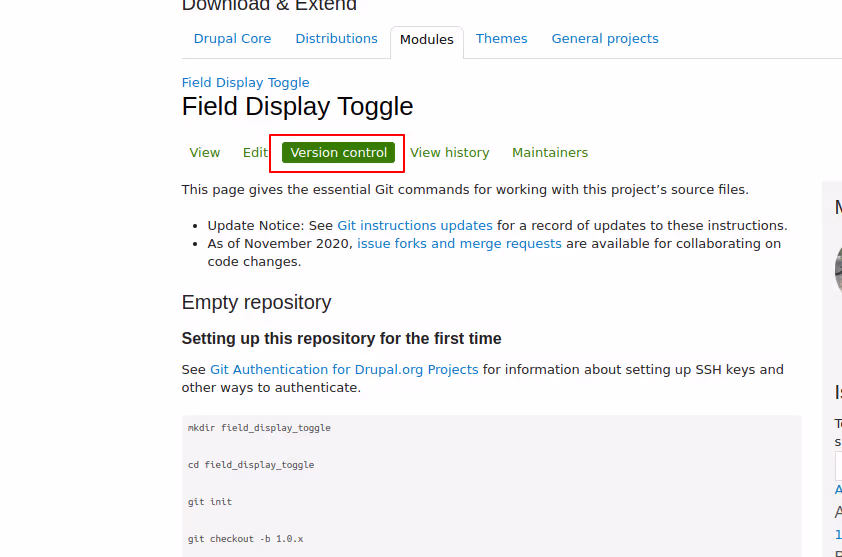The image size is (842, 557).
Task: Switch to the Distributions tab
Action: tap(336, 39)
